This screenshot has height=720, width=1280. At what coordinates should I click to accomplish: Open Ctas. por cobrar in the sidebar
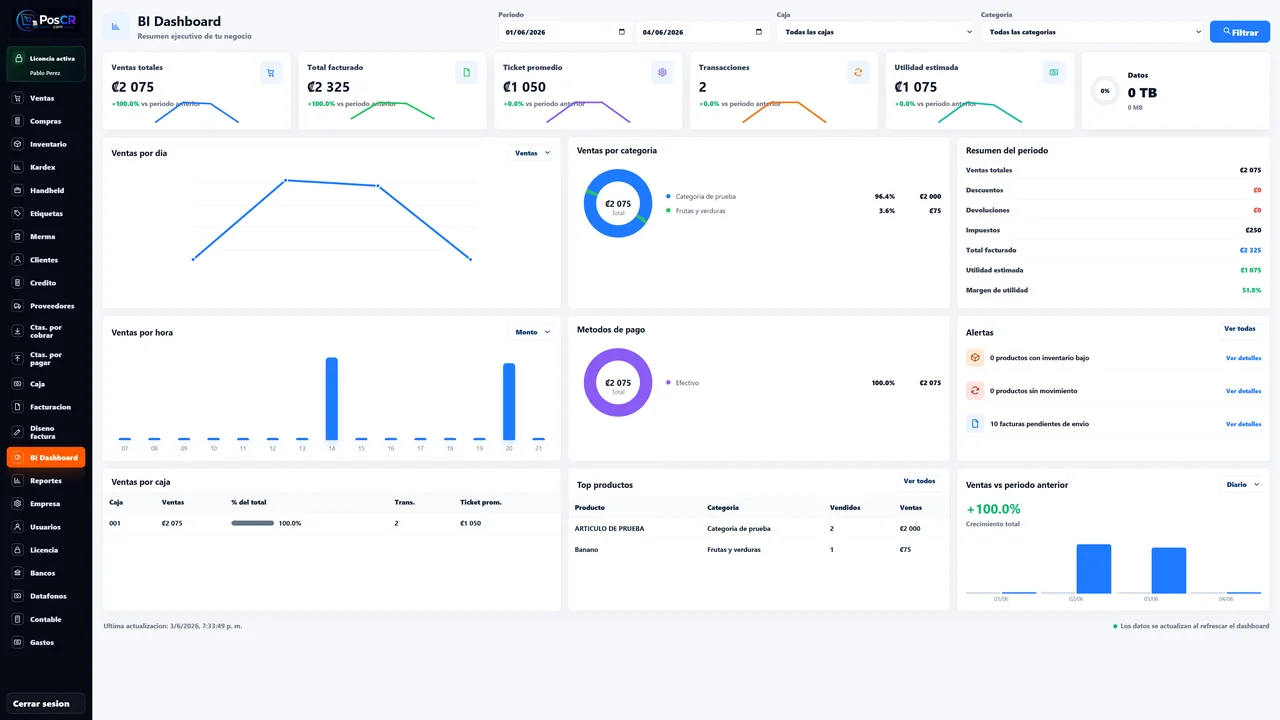tap(46, 331)
